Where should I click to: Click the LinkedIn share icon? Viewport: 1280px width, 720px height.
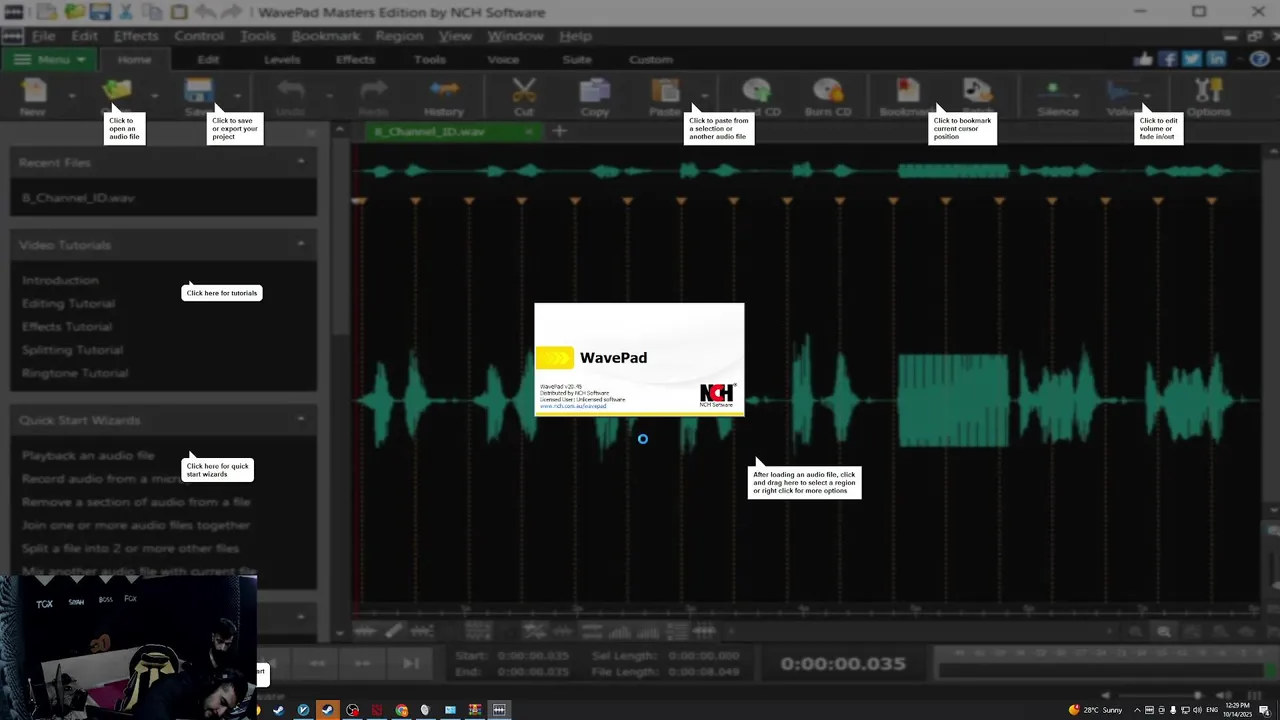[1216, 59]
